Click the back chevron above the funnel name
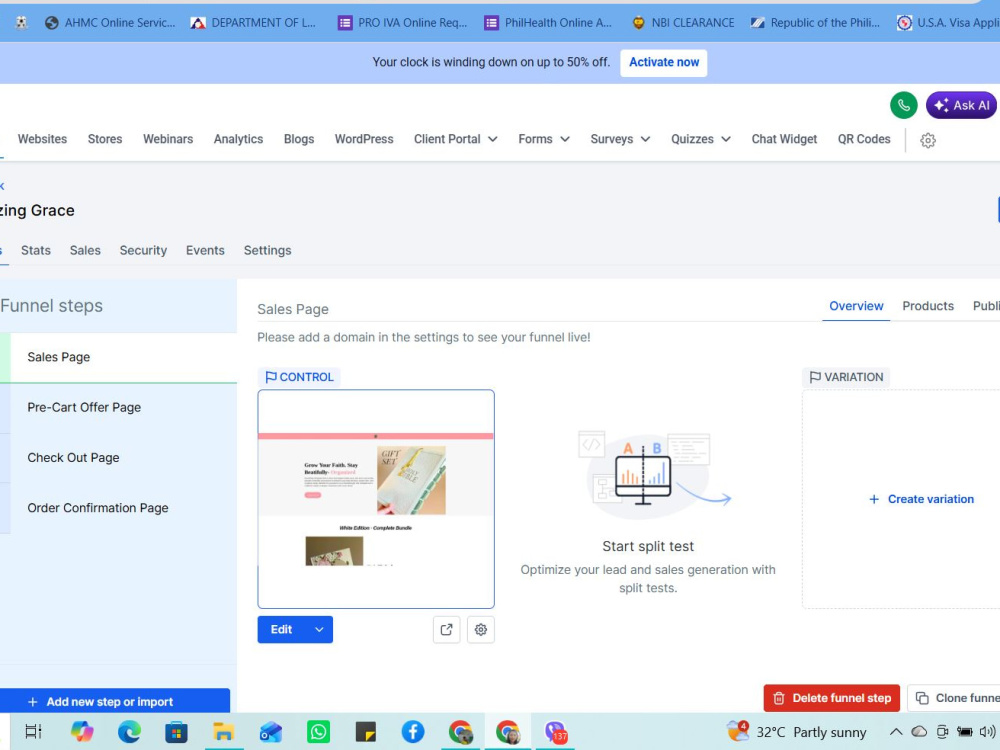Viewport: 1000px width, 750px height. [2, 186]
